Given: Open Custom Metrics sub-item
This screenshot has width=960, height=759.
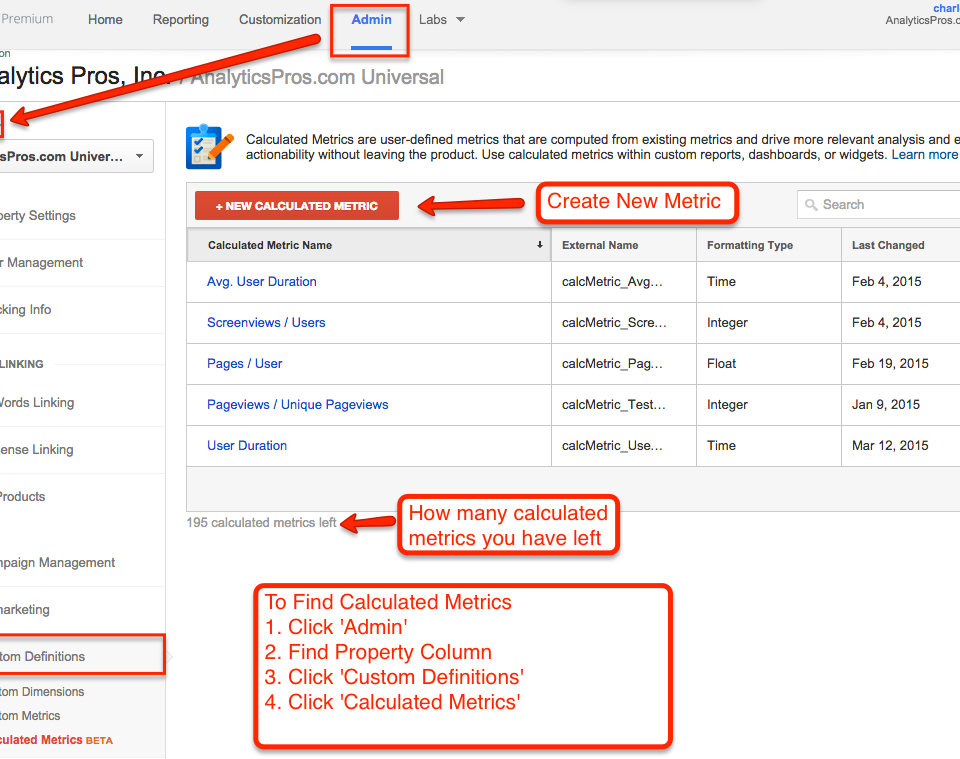Looking at the screenshot, I should (x=30, y=716).
